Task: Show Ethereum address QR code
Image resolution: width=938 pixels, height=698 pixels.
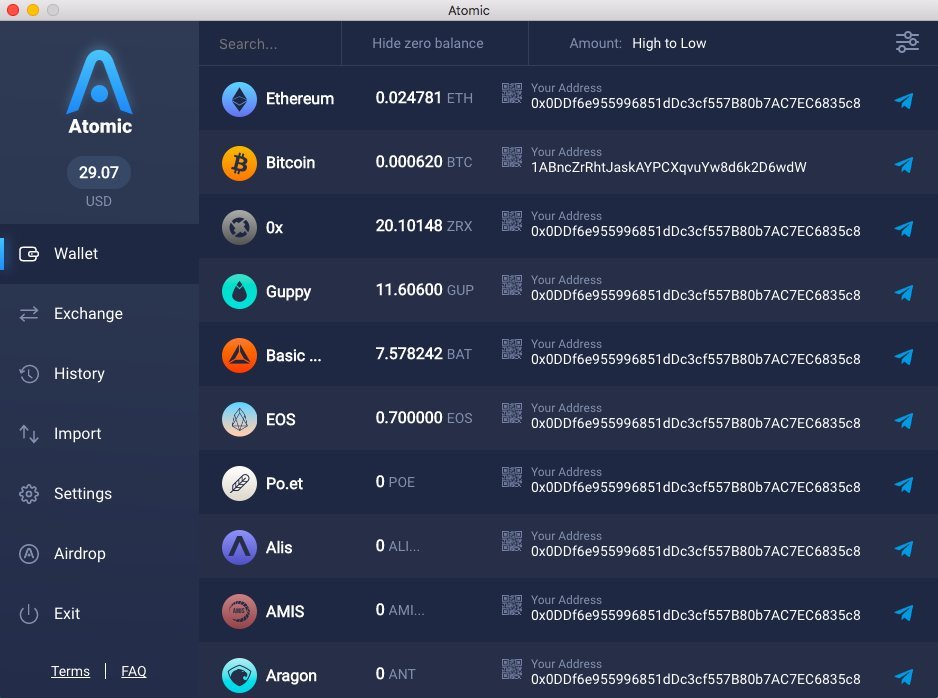Action: point(511,94)
